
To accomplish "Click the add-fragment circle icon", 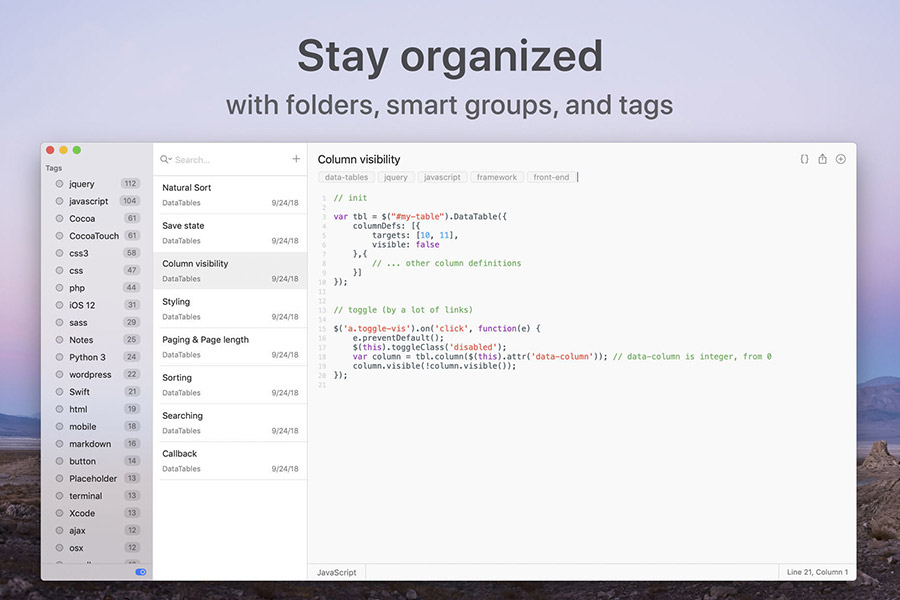I will click(x=840, y=159).
